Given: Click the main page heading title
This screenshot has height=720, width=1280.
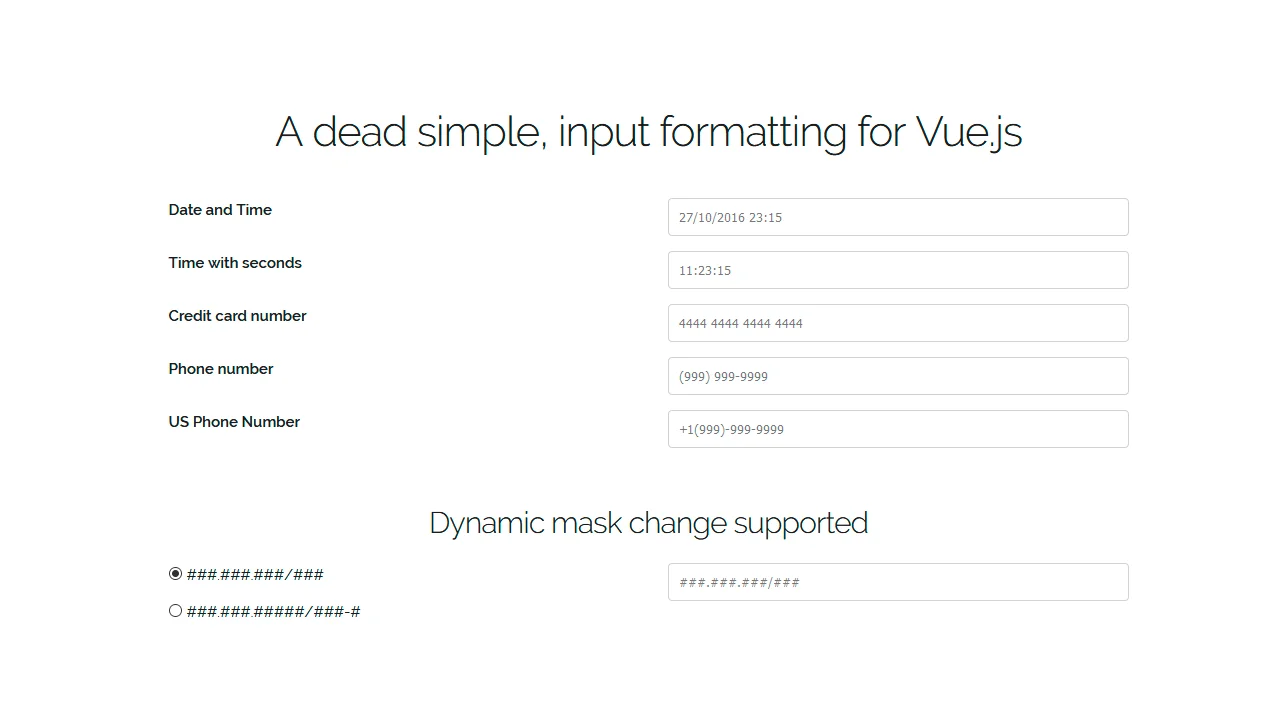Looking at the screenshot, I should pyautogui.click(x=649, y=131).
